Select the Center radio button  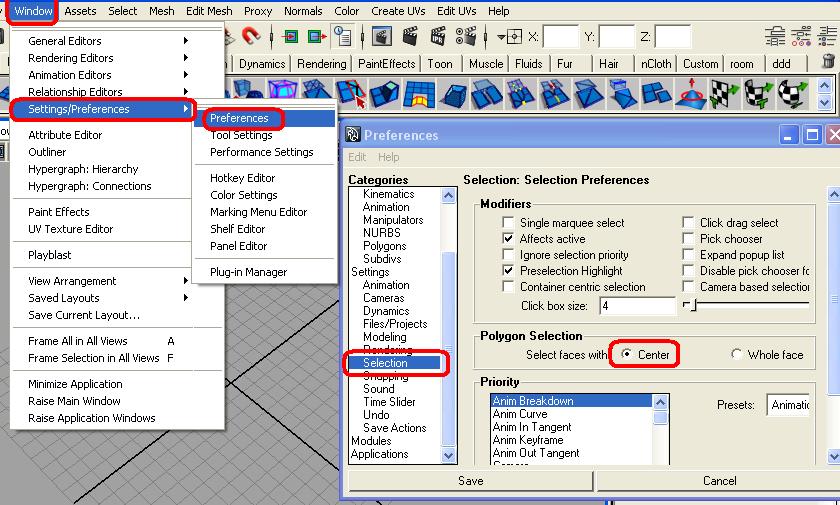626,354
